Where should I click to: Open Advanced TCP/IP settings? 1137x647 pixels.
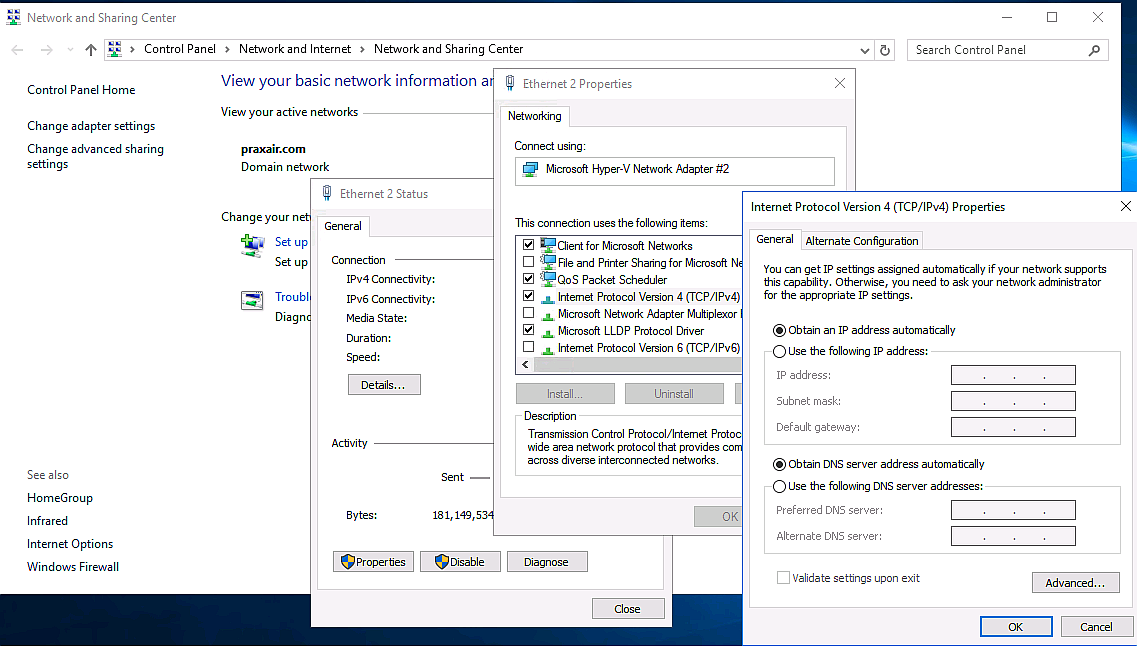tap(1075, 583)
